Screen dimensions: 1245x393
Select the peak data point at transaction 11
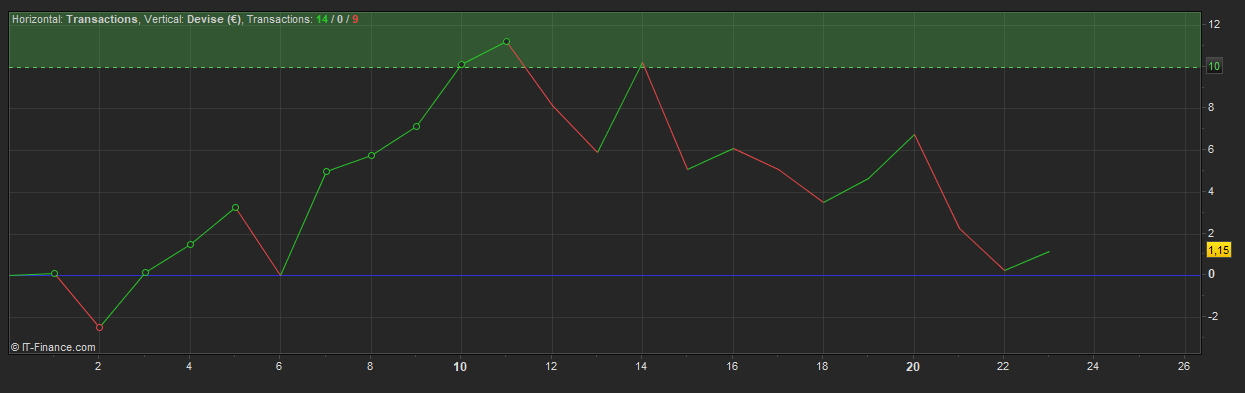(506, 41)
